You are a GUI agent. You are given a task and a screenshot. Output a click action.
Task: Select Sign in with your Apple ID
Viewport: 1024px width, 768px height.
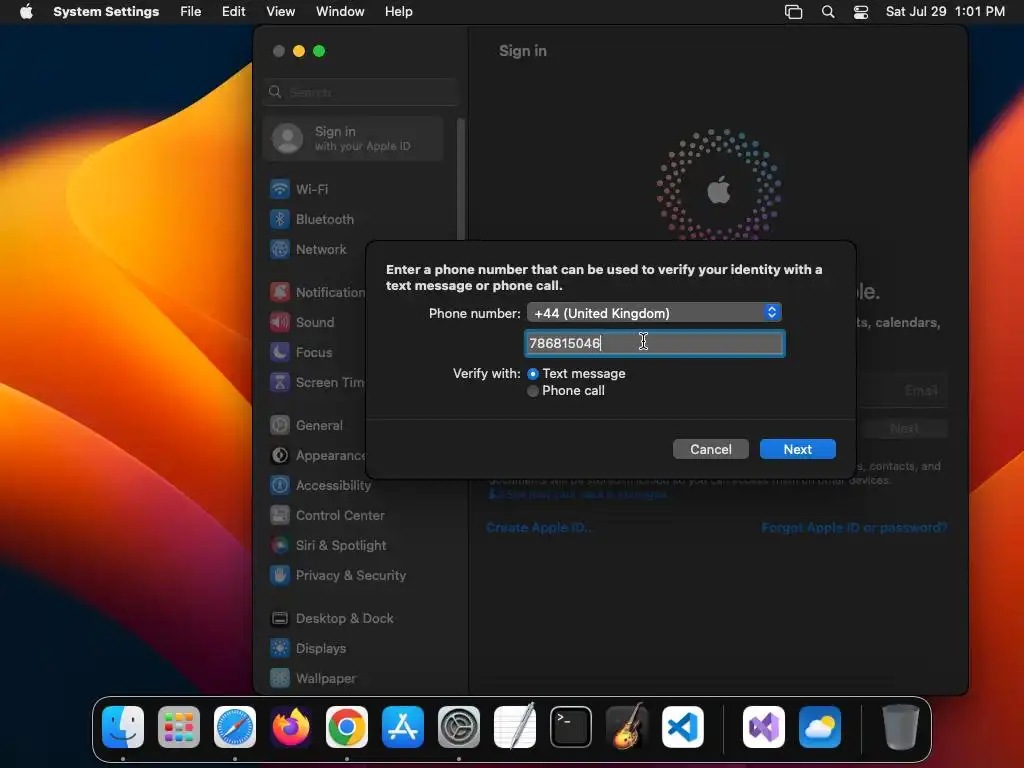pyautogui.click(x=353, y=138)
